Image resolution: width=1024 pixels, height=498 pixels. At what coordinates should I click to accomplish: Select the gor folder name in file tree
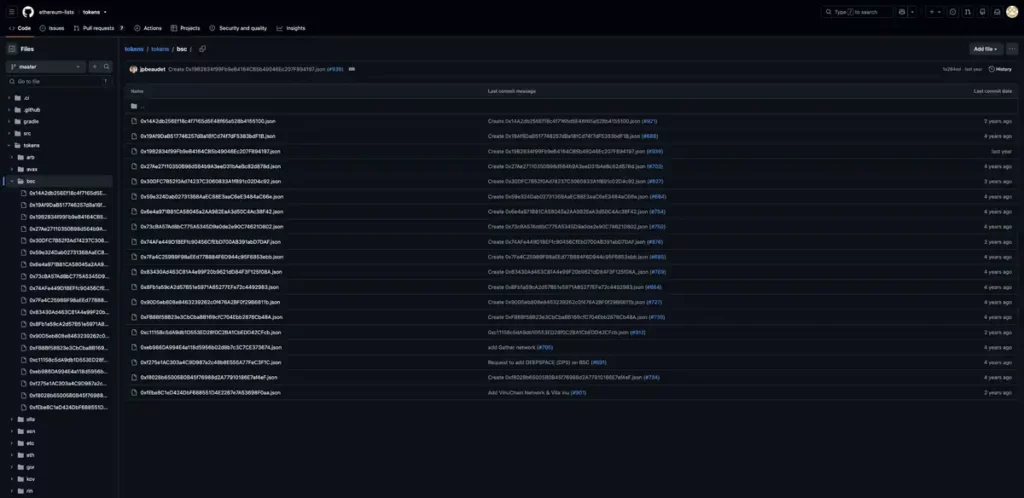point(30,467)
